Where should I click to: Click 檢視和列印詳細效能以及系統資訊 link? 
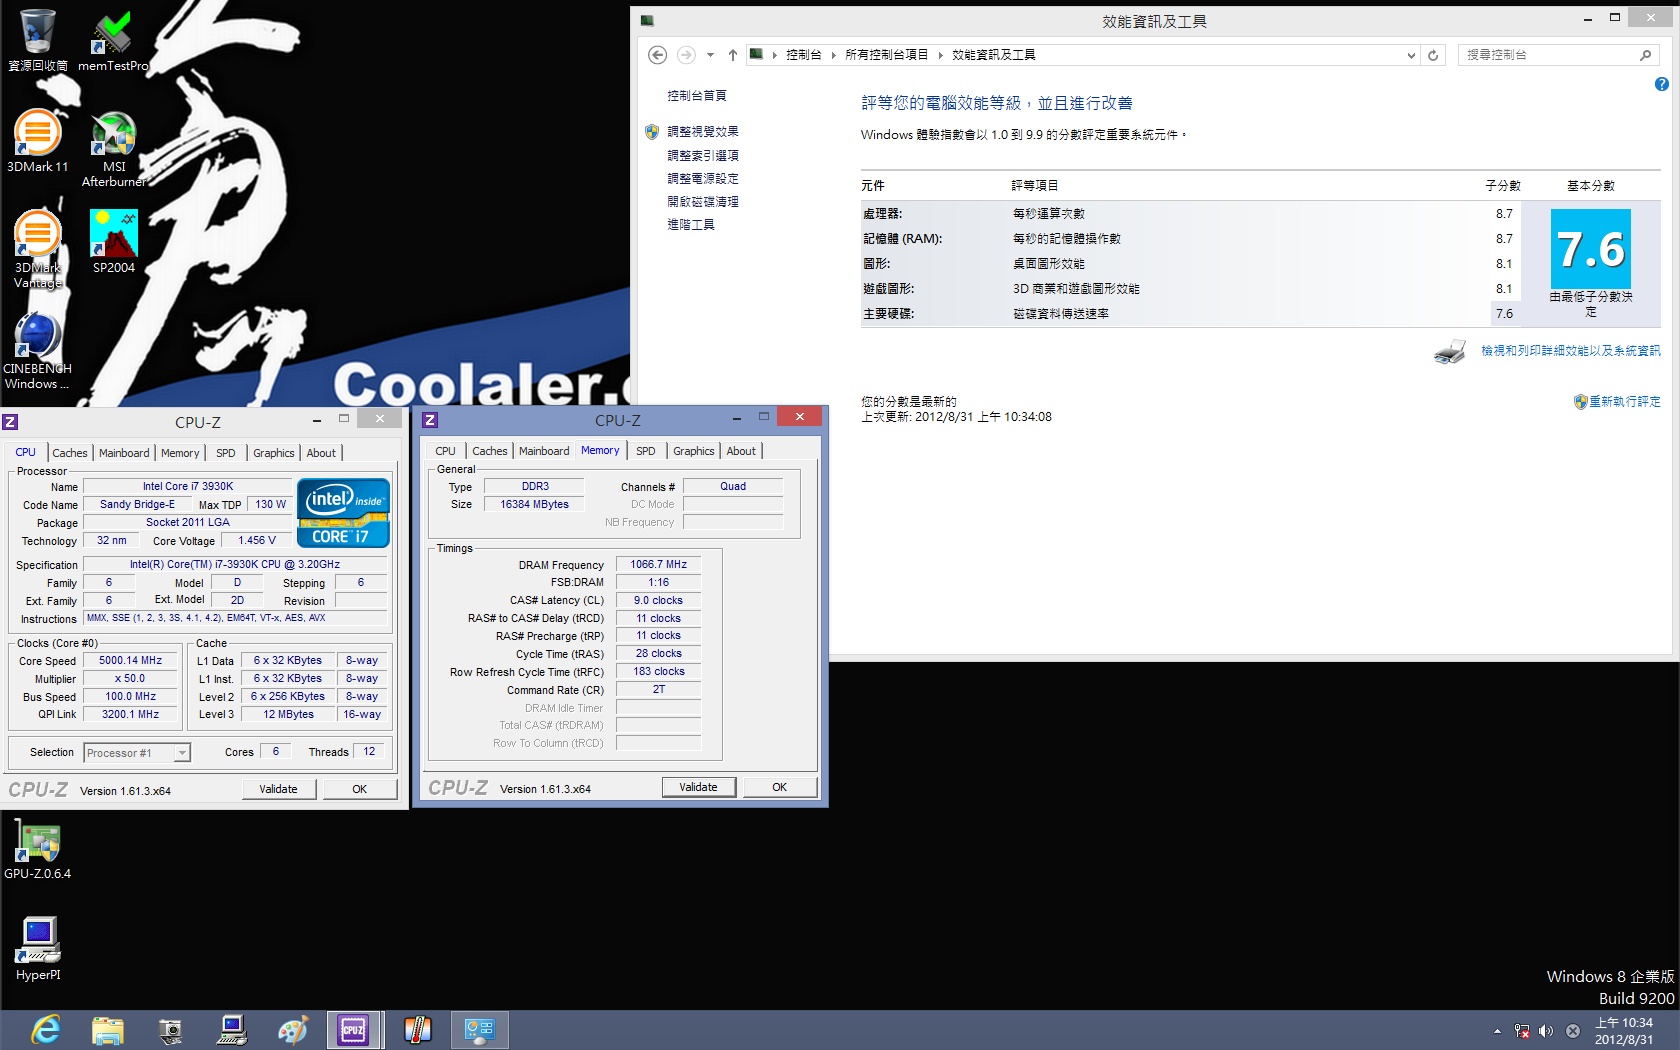click(x=1571, y=351)
